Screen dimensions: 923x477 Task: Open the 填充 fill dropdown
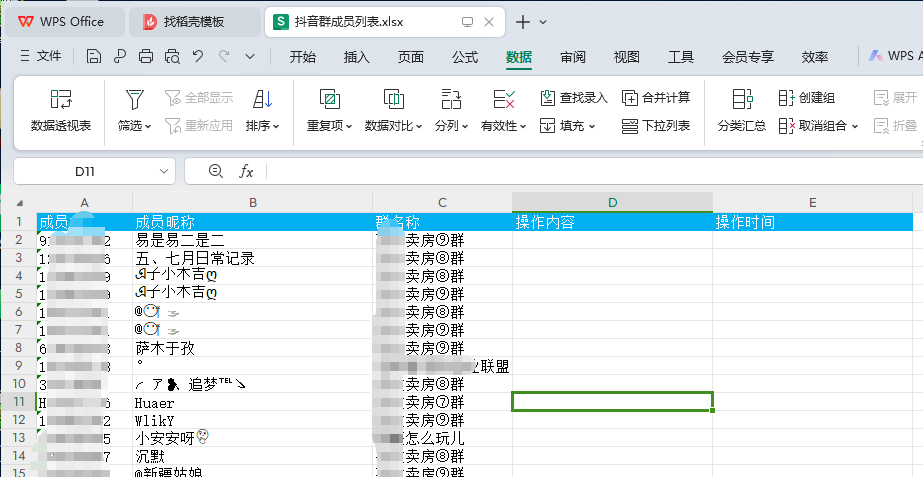pos(568,126)
